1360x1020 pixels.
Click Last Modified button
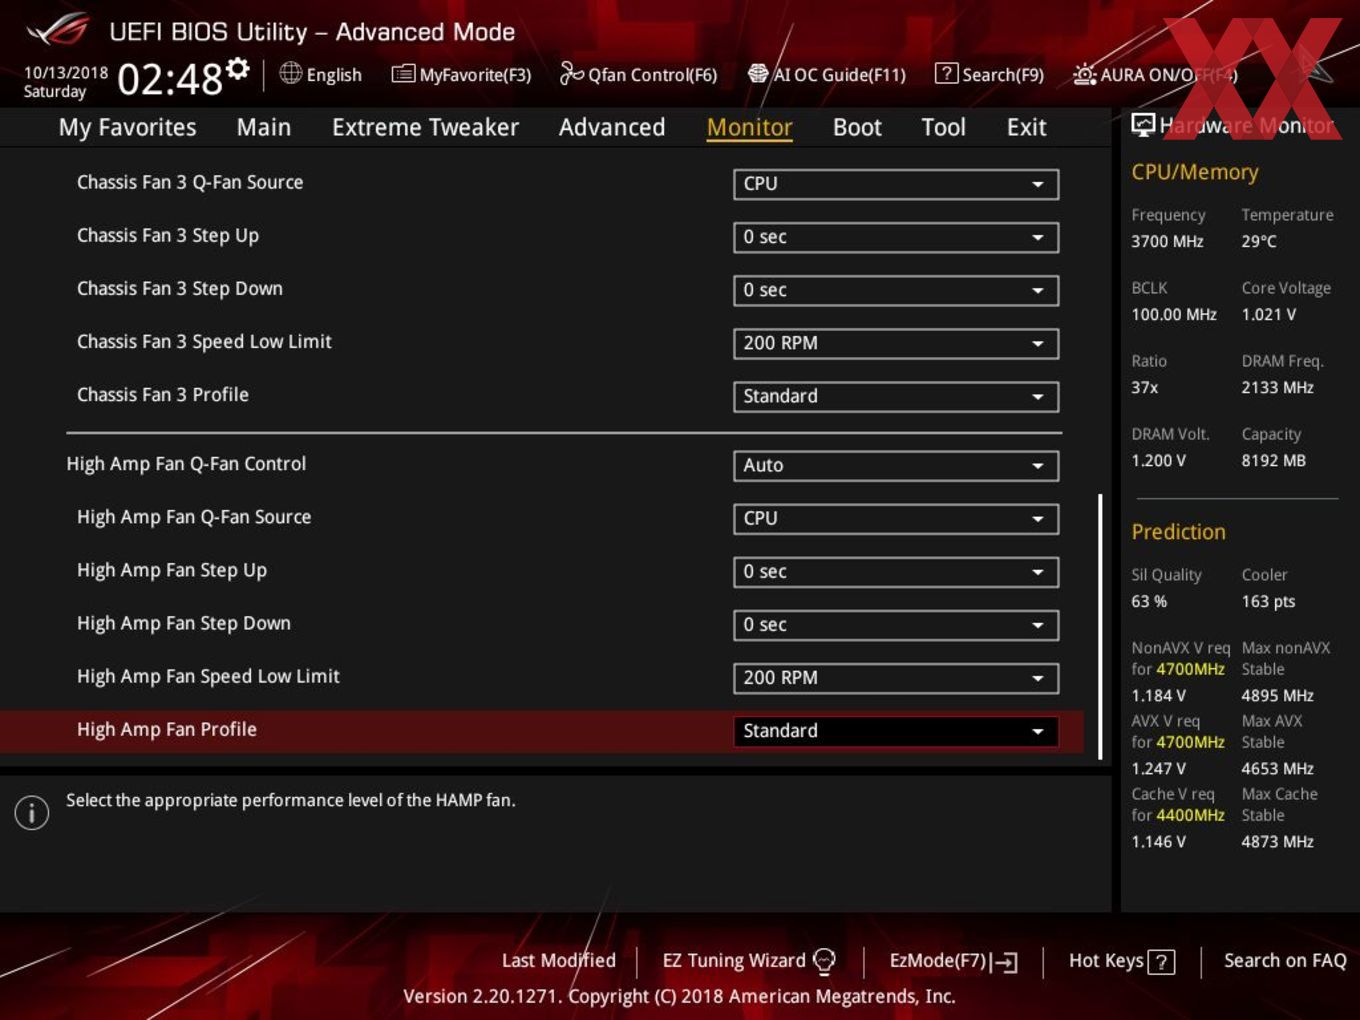point(558,960)
